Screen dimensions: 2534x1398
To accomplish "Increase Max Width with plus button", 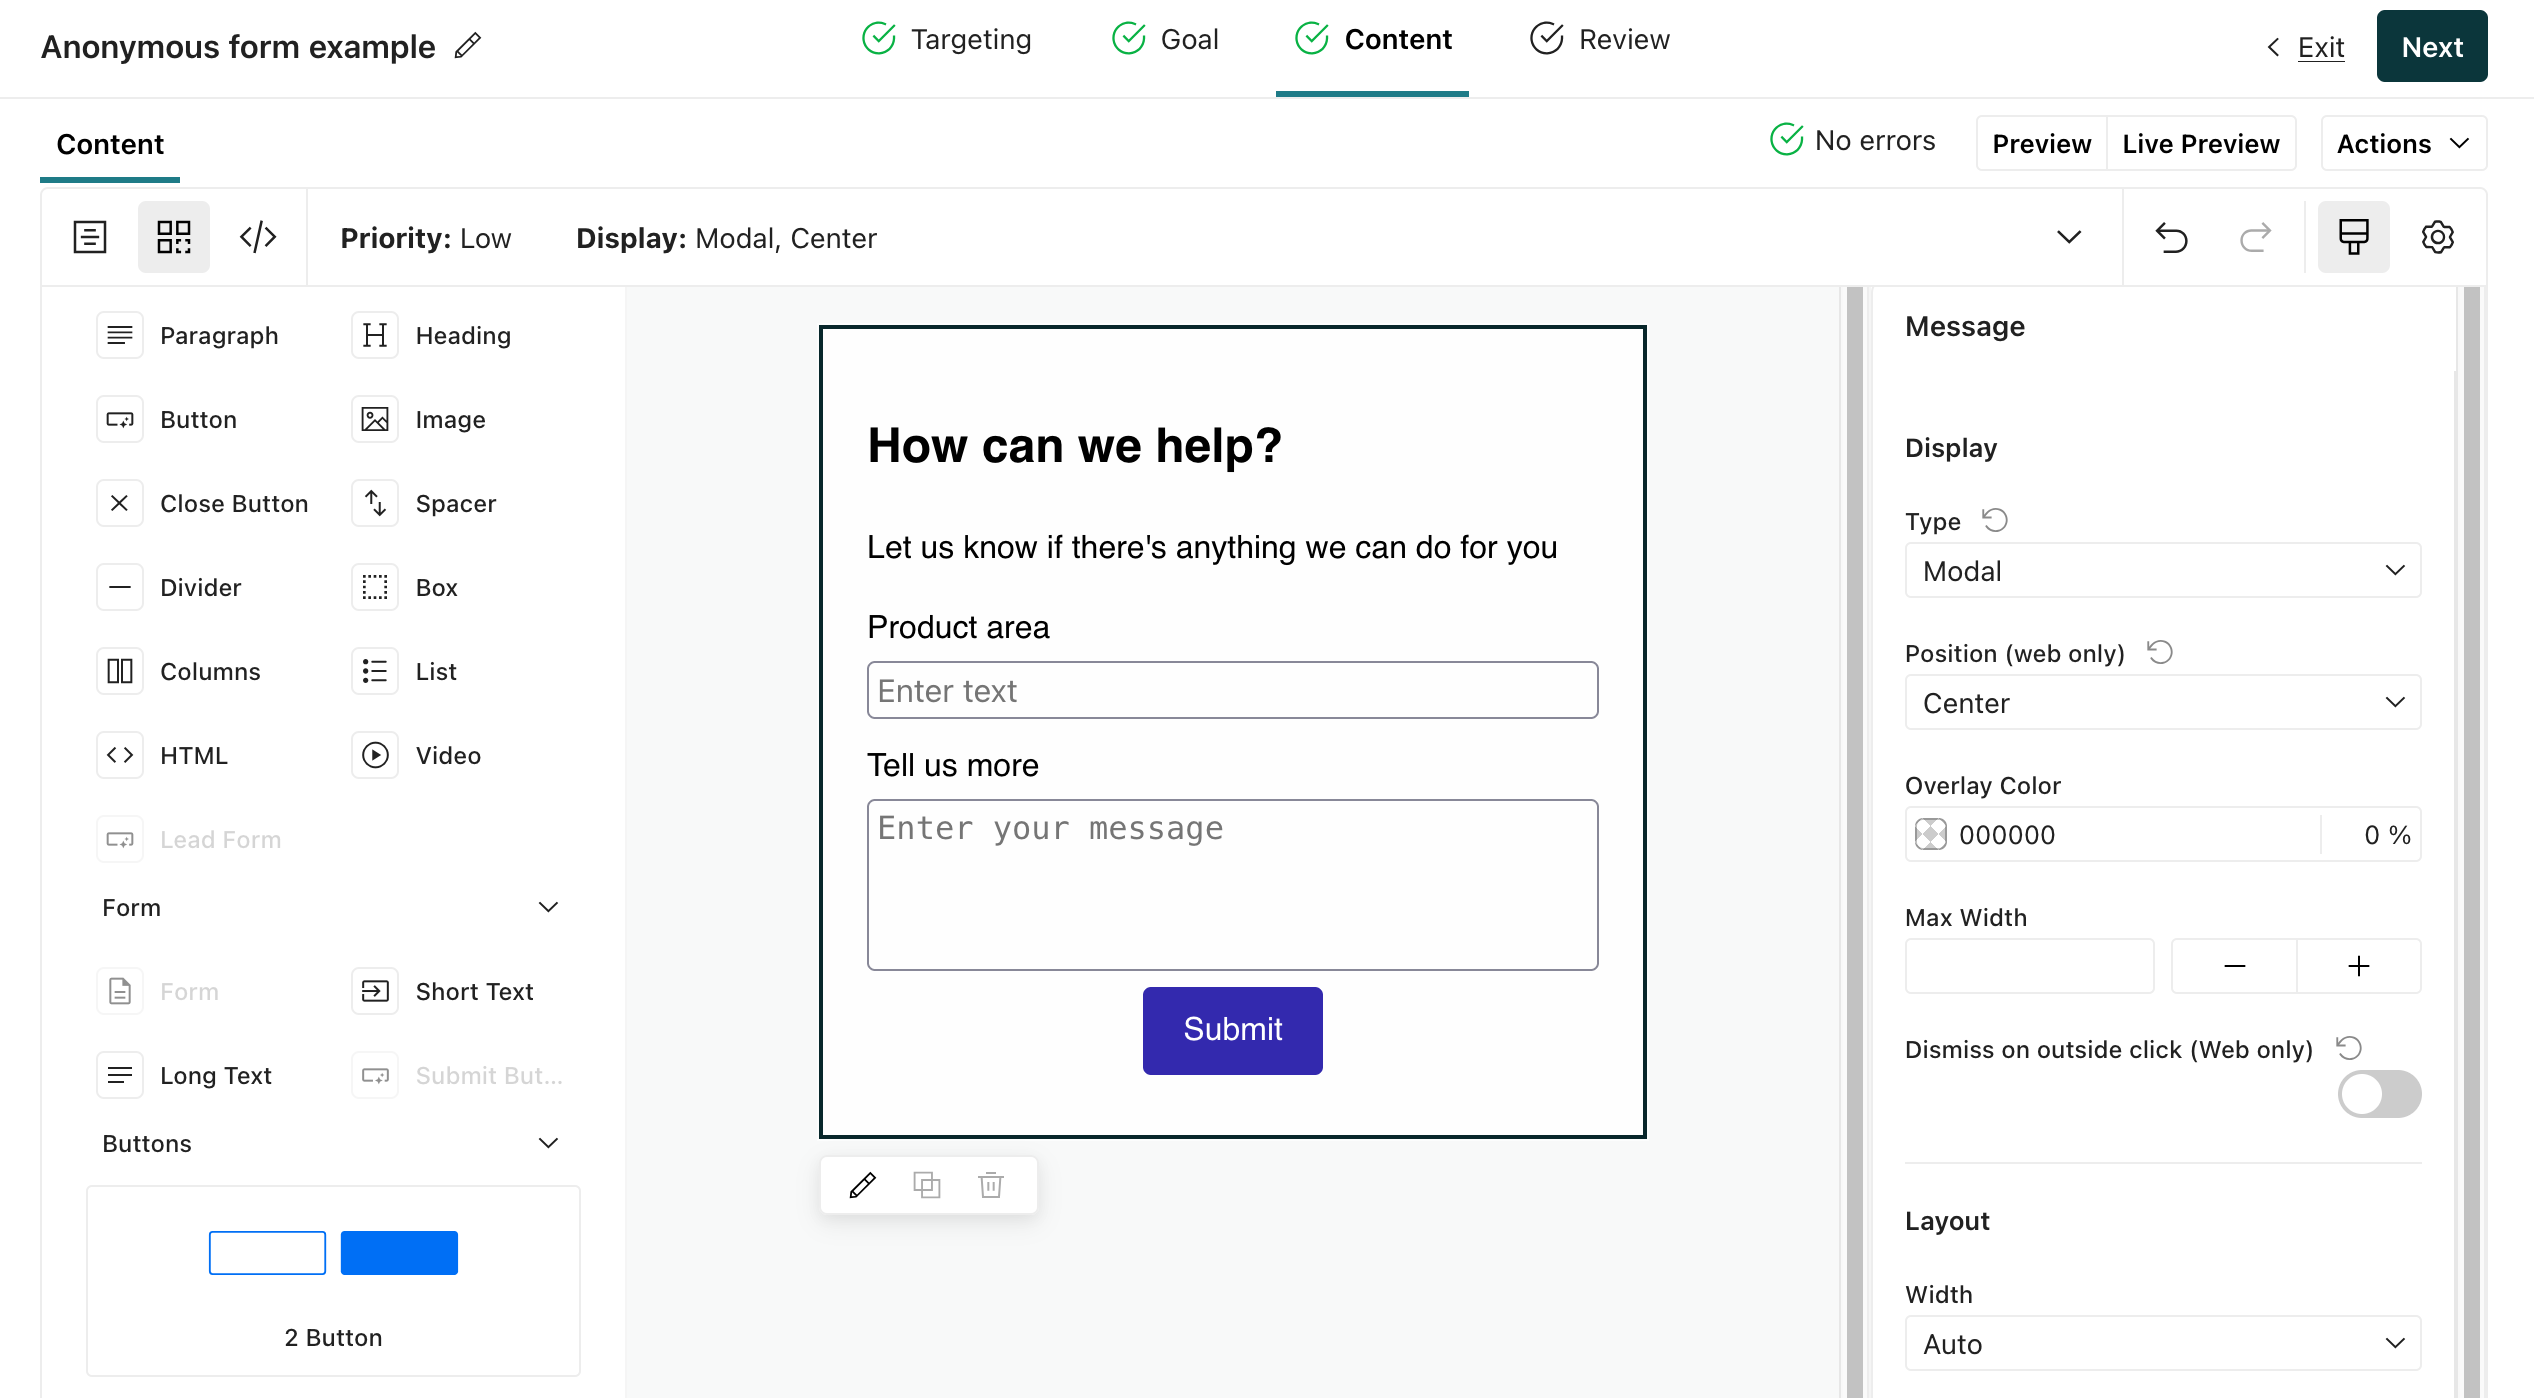I will pos(2358,965).
